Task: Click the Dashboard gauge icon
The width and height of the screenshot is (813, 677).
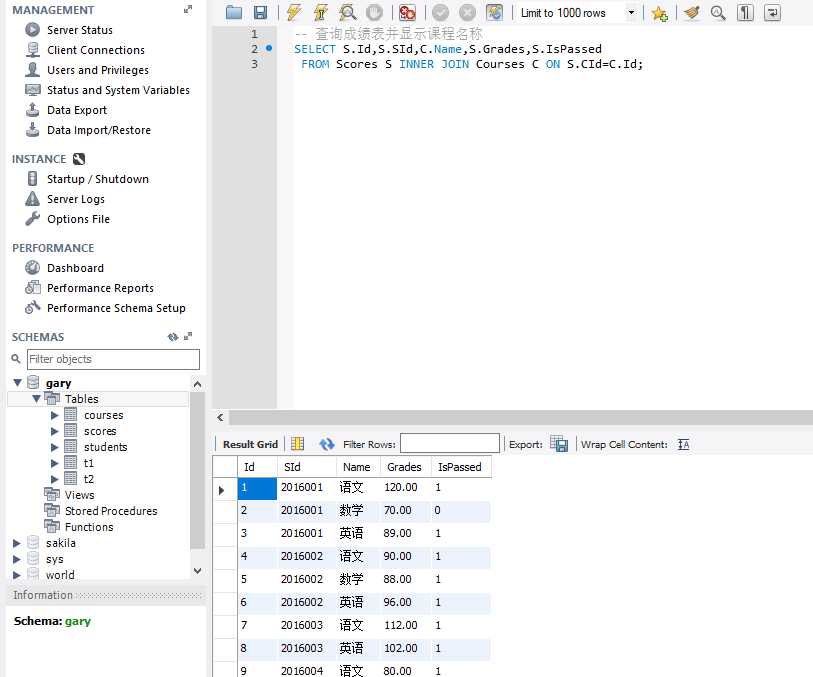Action: pos(32,267)
